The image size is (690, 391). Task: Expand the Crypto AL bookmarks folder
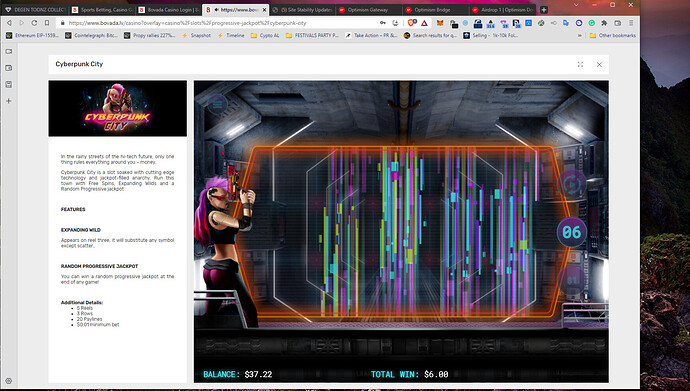(265, 35)
